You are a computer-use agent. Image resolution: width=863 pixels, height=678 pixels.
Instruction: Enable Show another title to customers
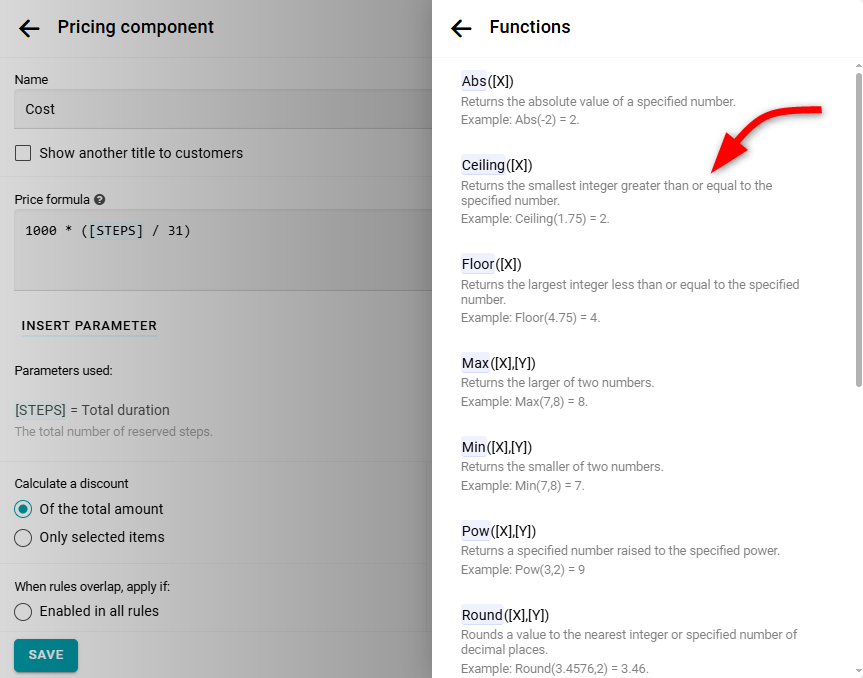click(x=23, y=153)
